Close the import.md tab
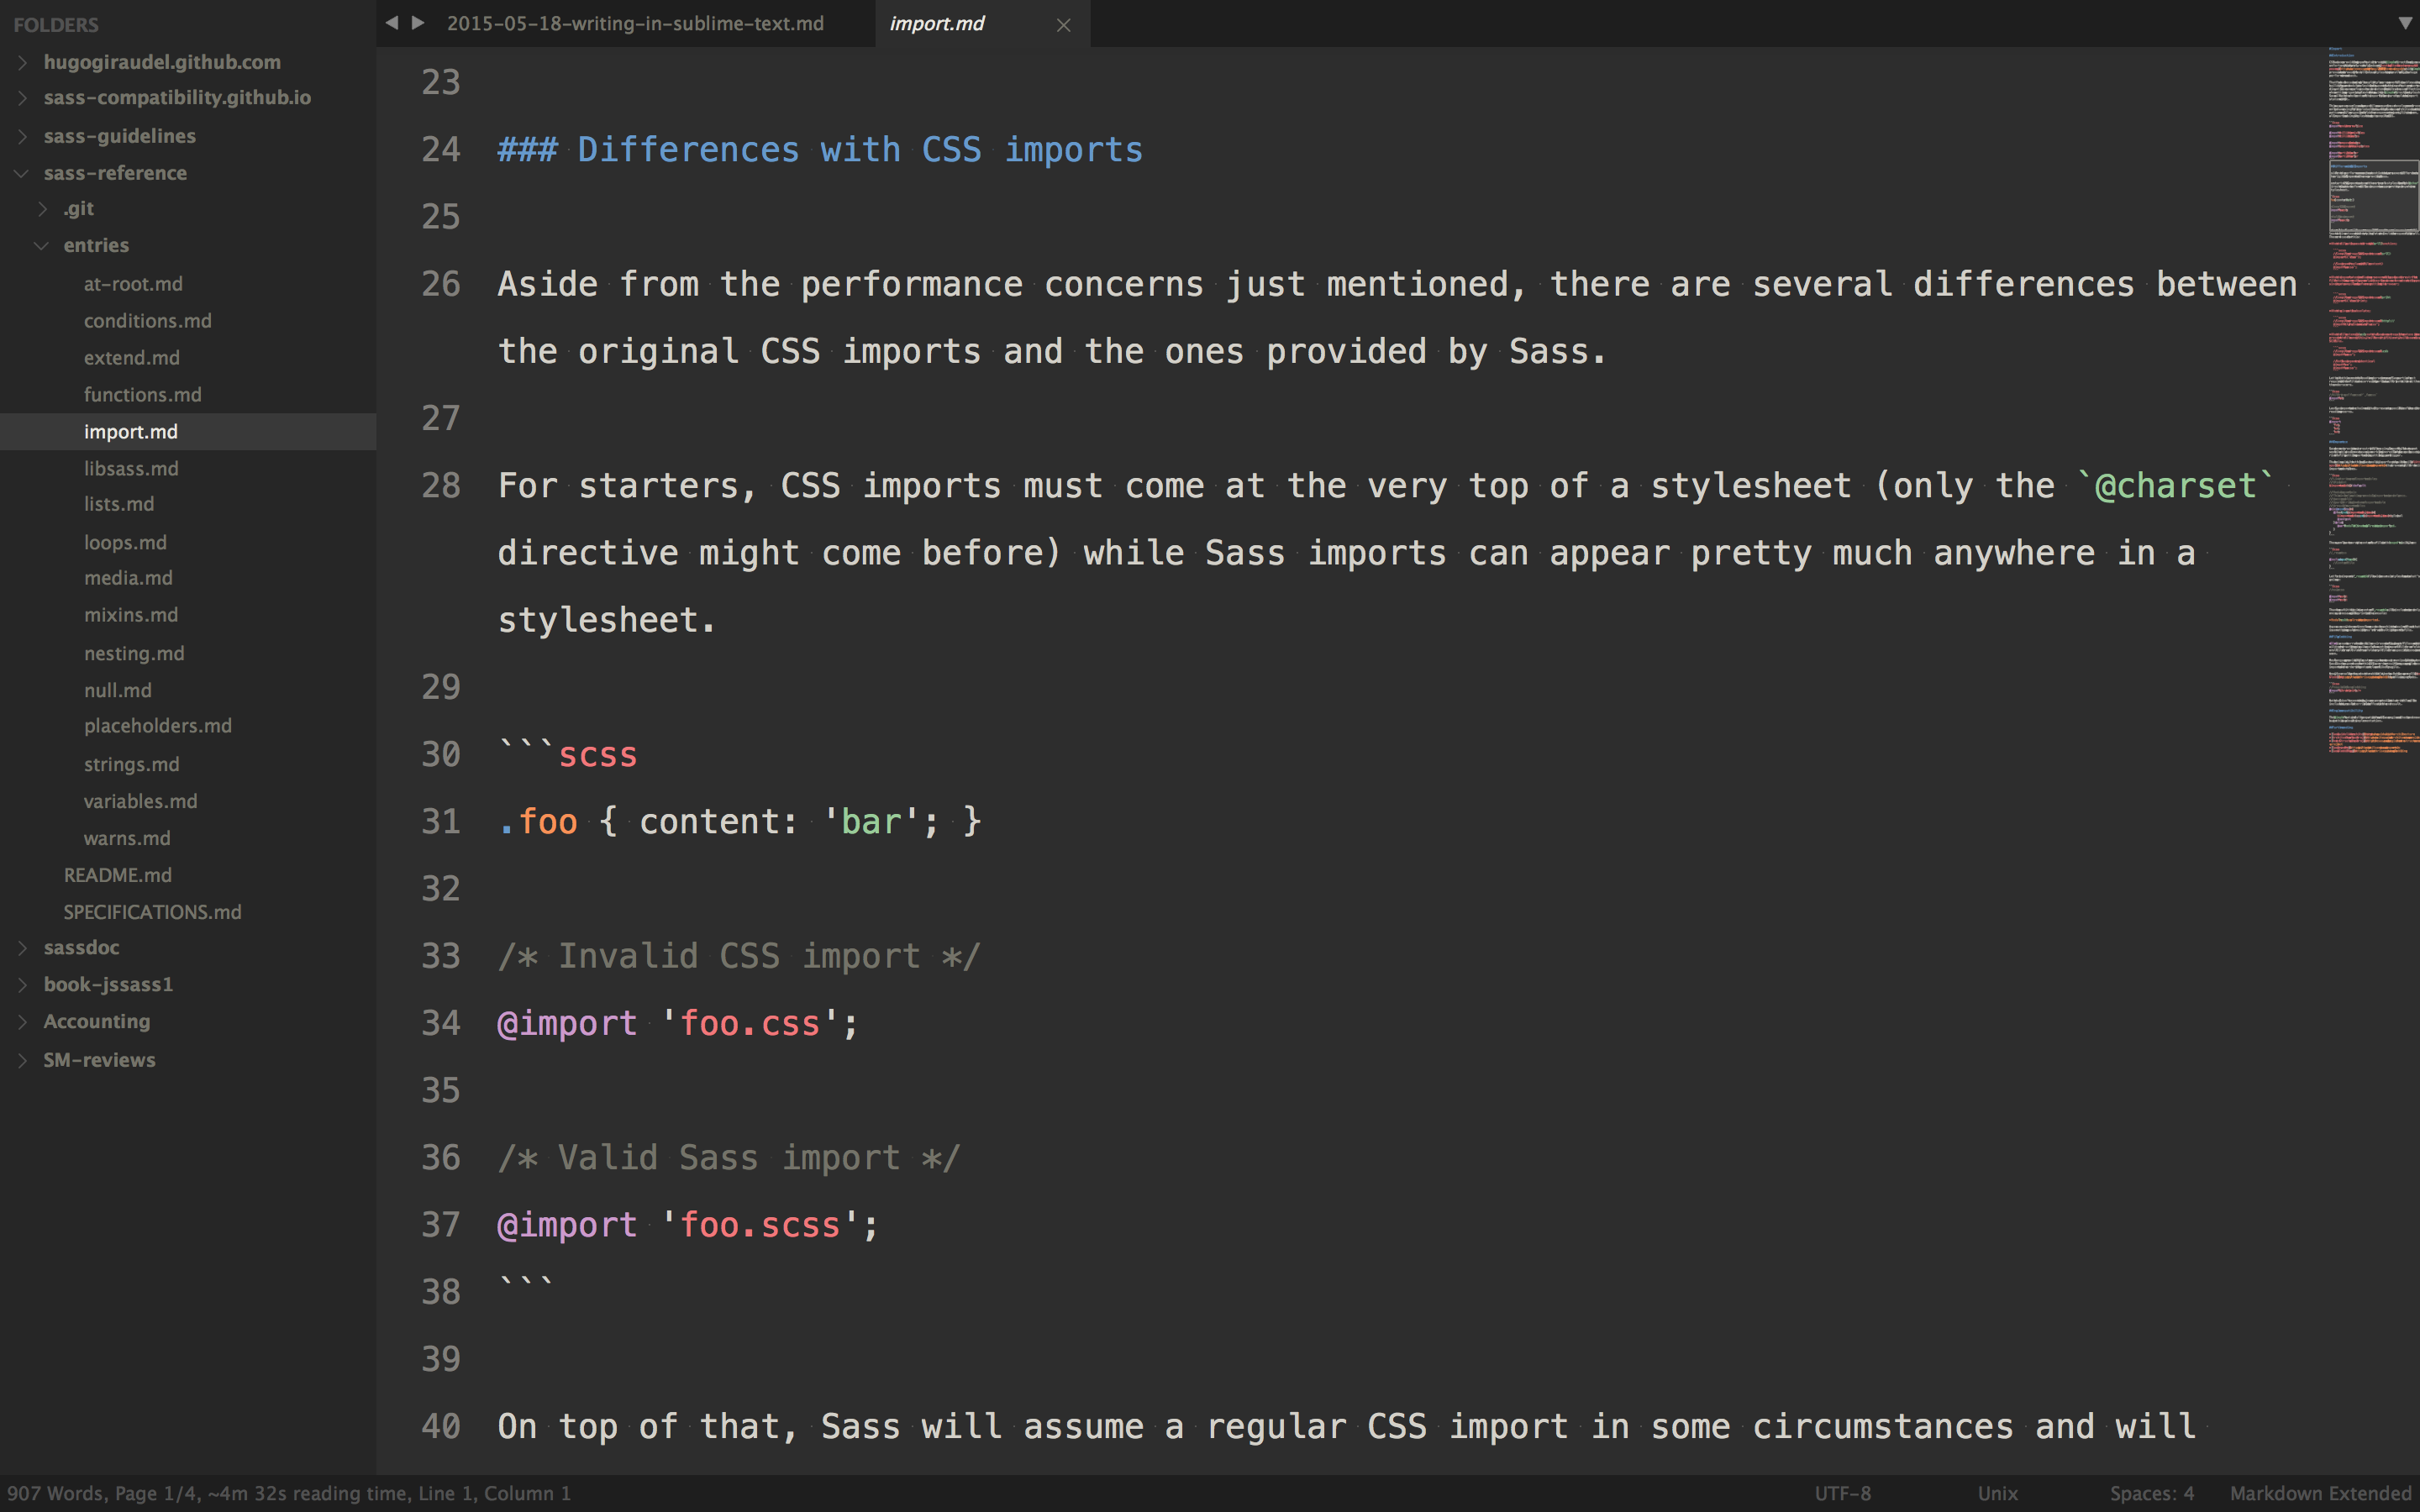The image size is (2420, 1512). tap(1063, 25)
